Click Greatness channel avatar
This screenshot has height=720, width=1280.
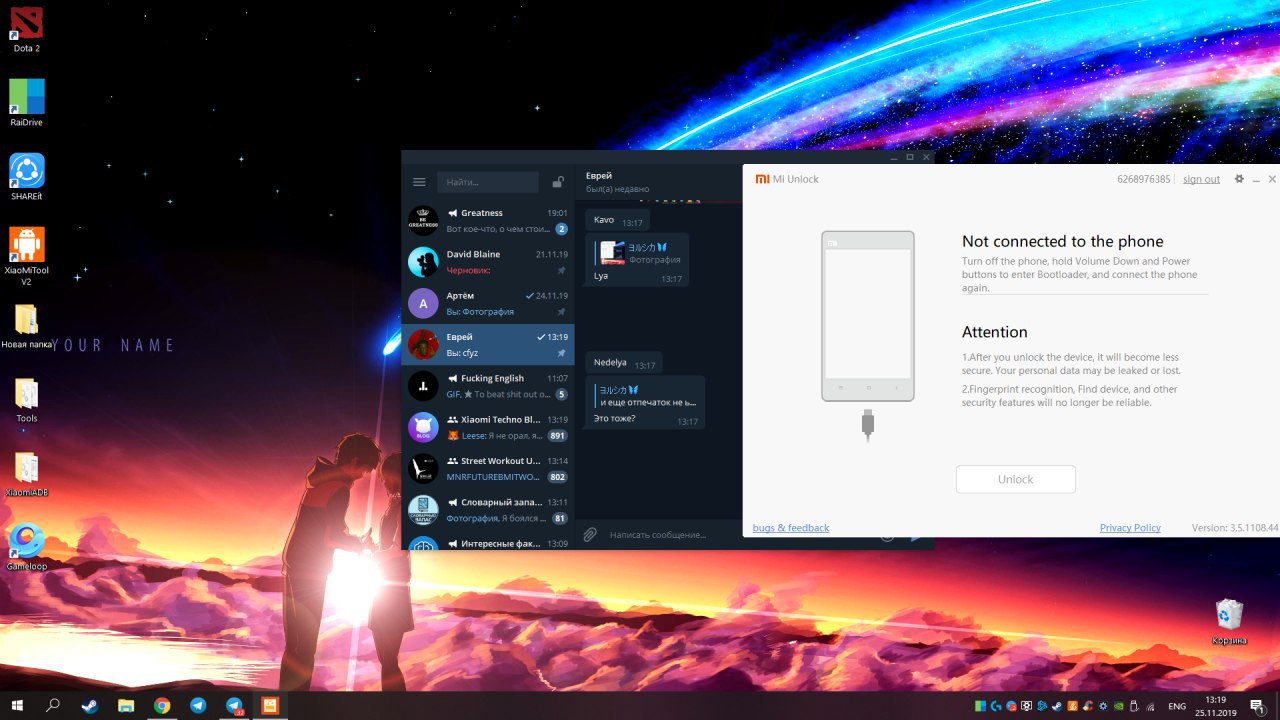pos(423,221)
